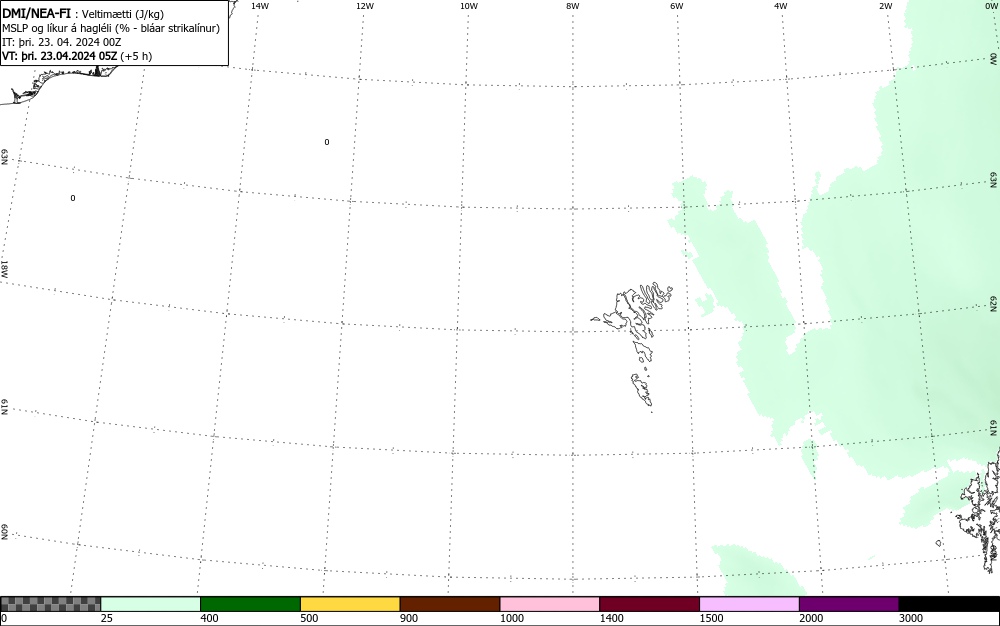Screen dimensions: 1000x626
Task: Click the legend value '900'
Action: pos(409,618)
